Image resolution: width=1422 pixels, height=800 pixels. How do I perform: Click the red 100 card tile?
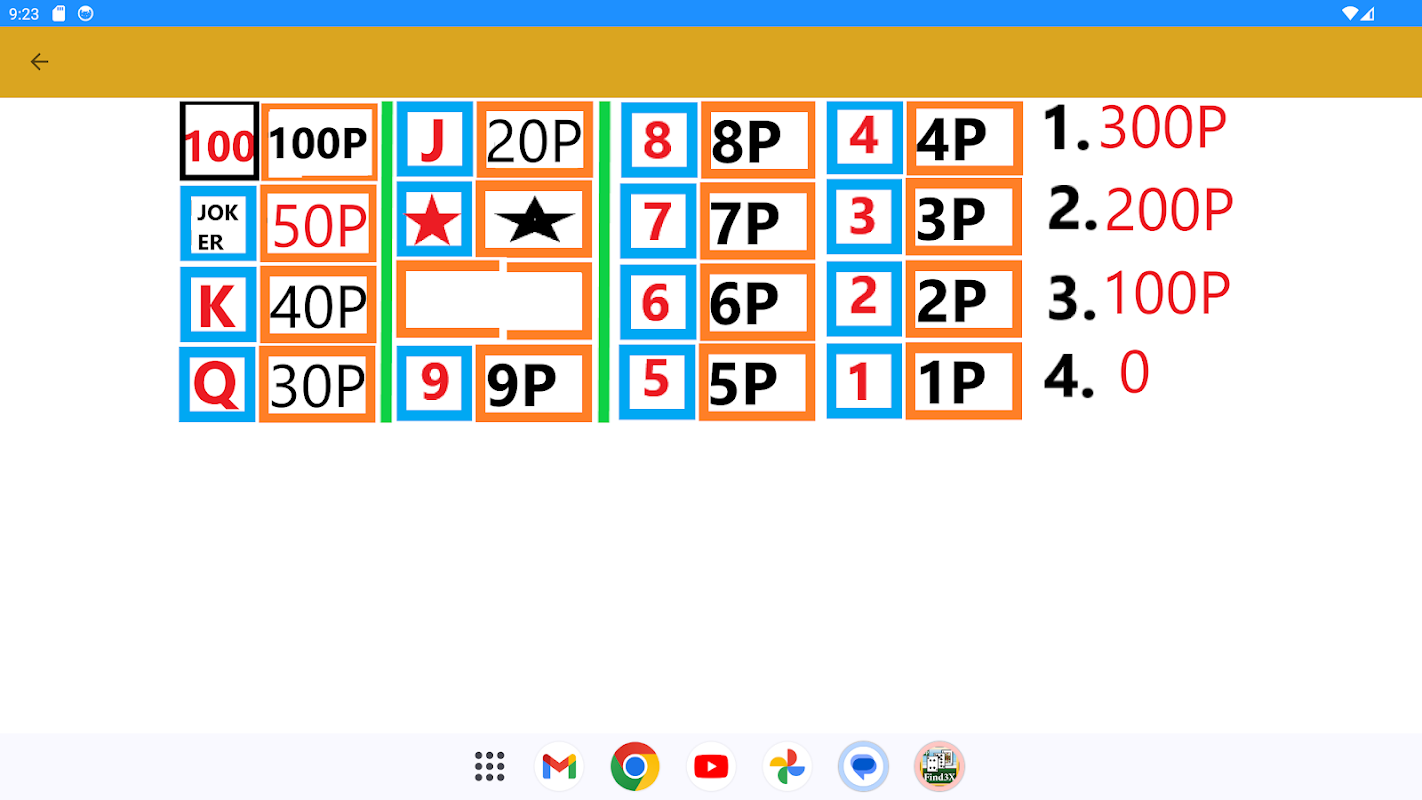click(x=219, y=142)
